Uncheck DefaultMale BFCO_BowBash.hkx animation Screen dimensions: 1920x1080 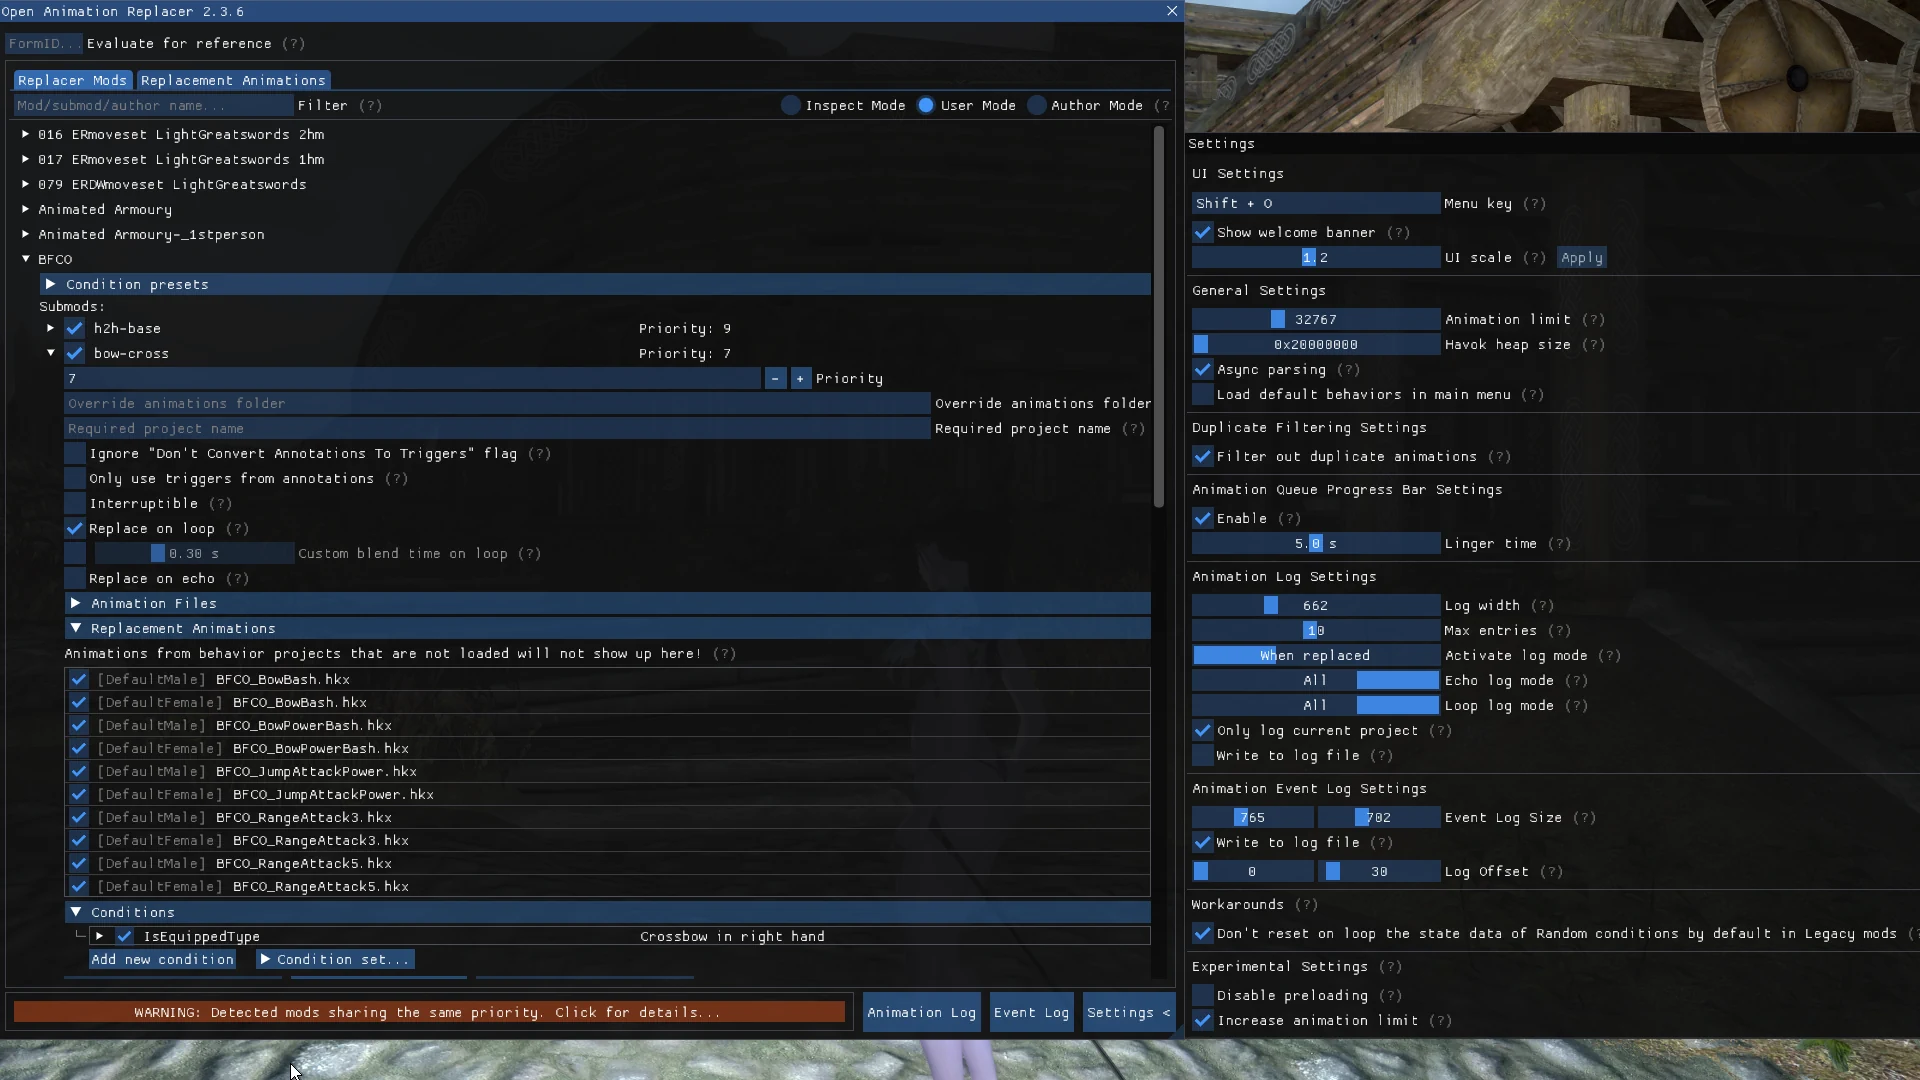[x=79, y=680]
